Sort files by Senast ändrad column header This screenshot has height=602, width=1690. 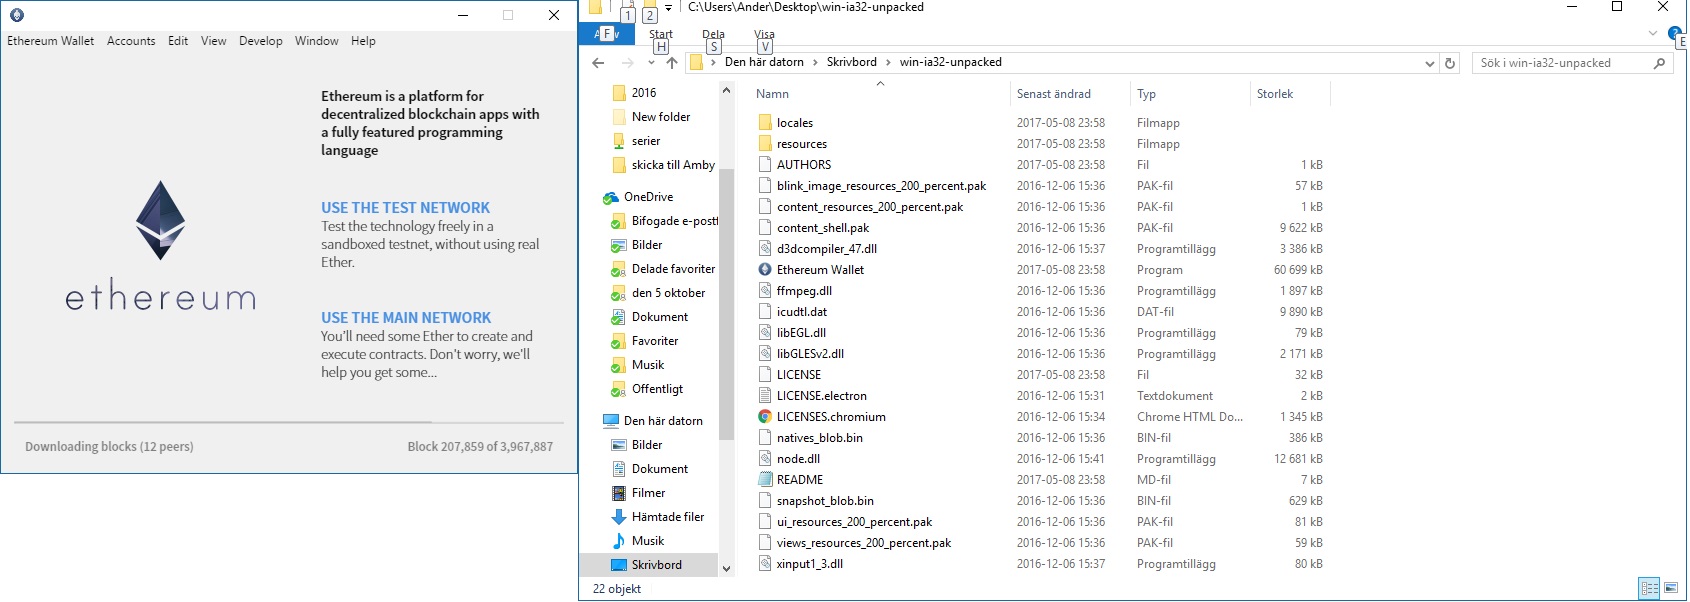tap(1054, 94)
